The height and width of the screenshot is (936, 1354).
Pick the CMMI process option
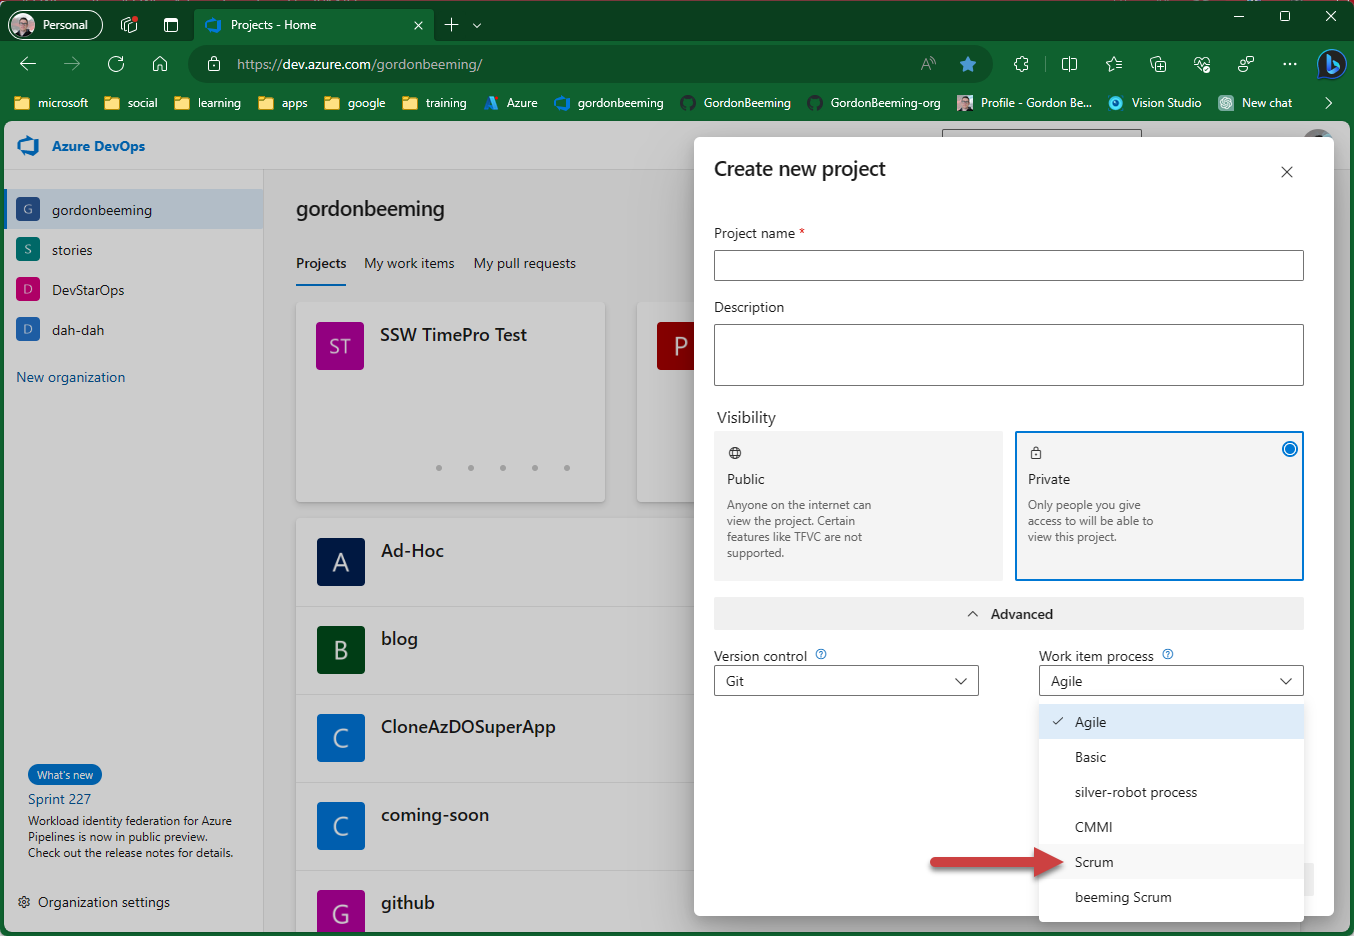(x=1093, y=827)
